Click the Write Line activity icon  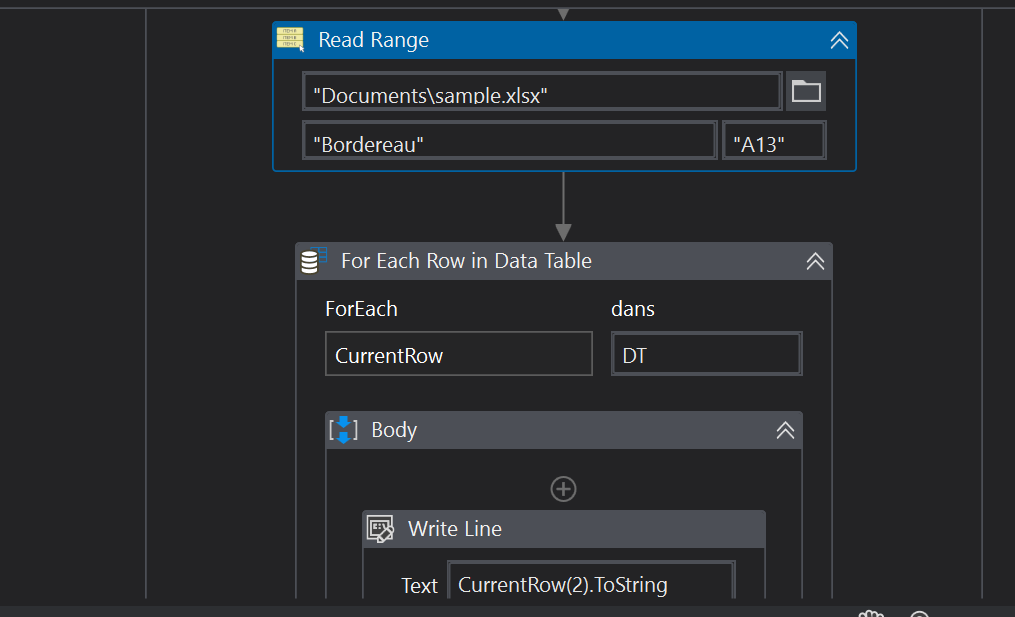(380, 528)
